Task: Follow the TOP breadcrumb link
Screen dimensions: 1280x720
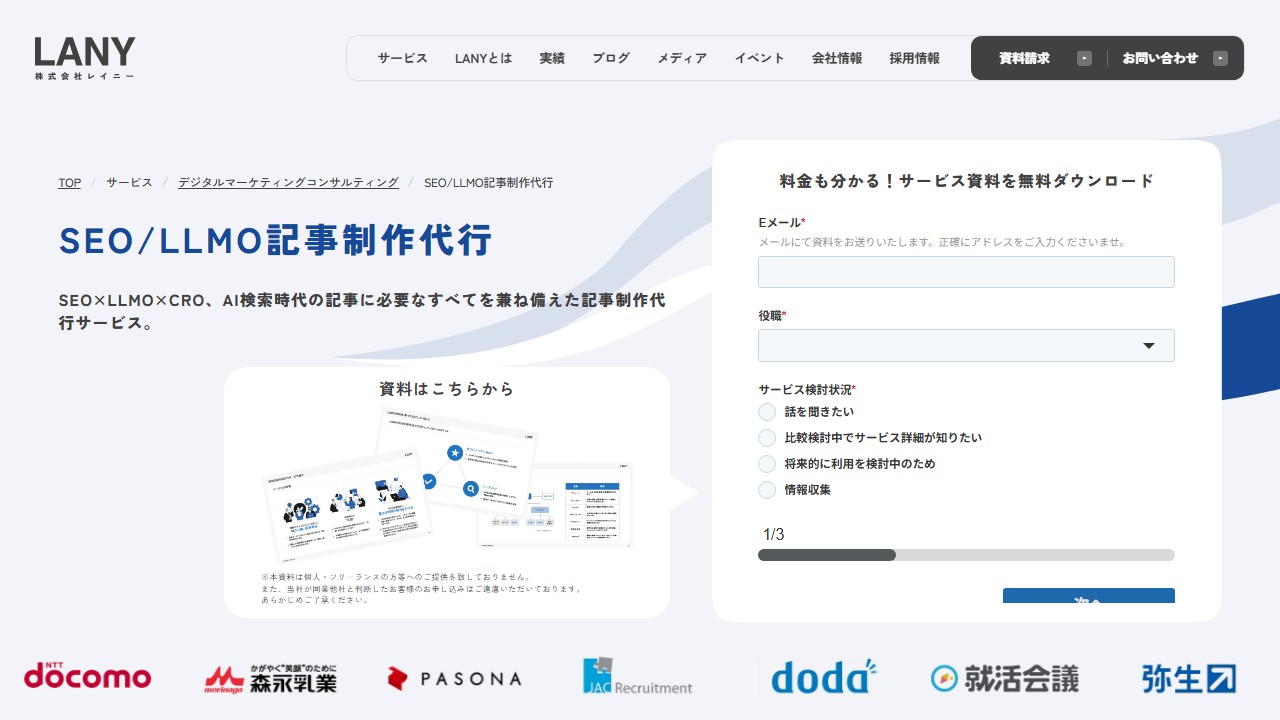Action: tap(69, 183)
